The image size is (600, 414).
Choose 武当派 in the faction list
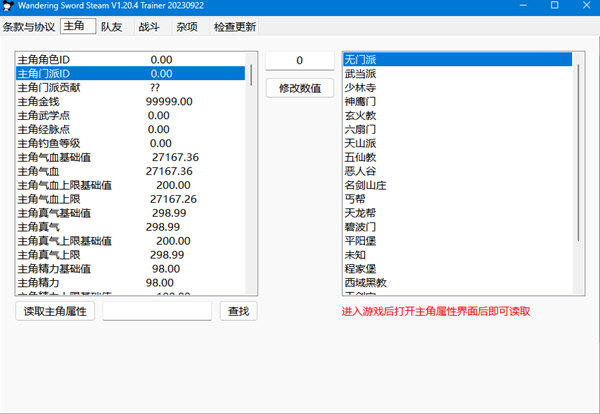coord(361,74)
